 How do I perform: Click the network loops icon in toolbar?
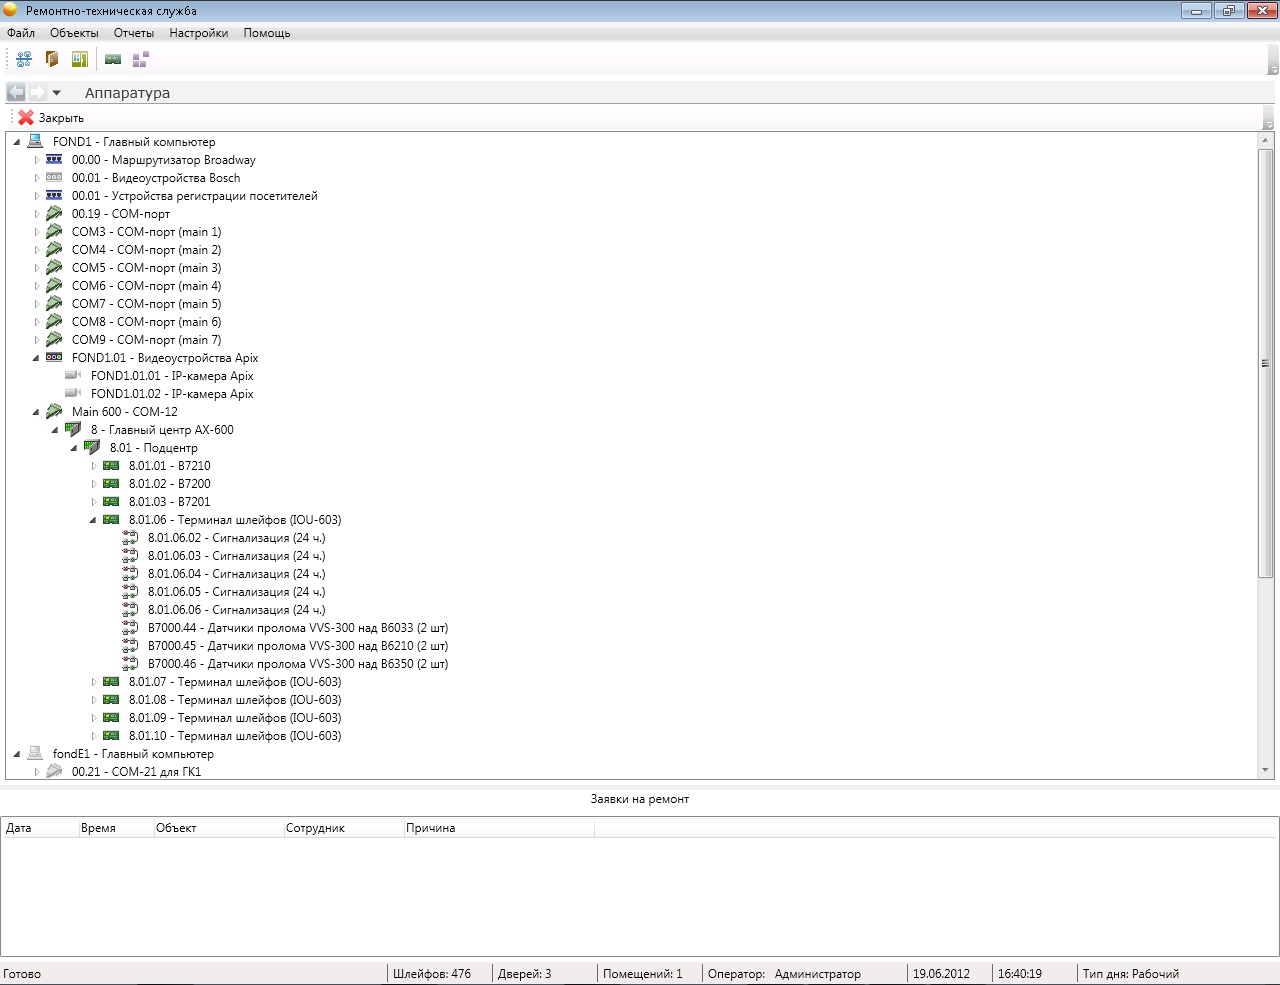24,60
